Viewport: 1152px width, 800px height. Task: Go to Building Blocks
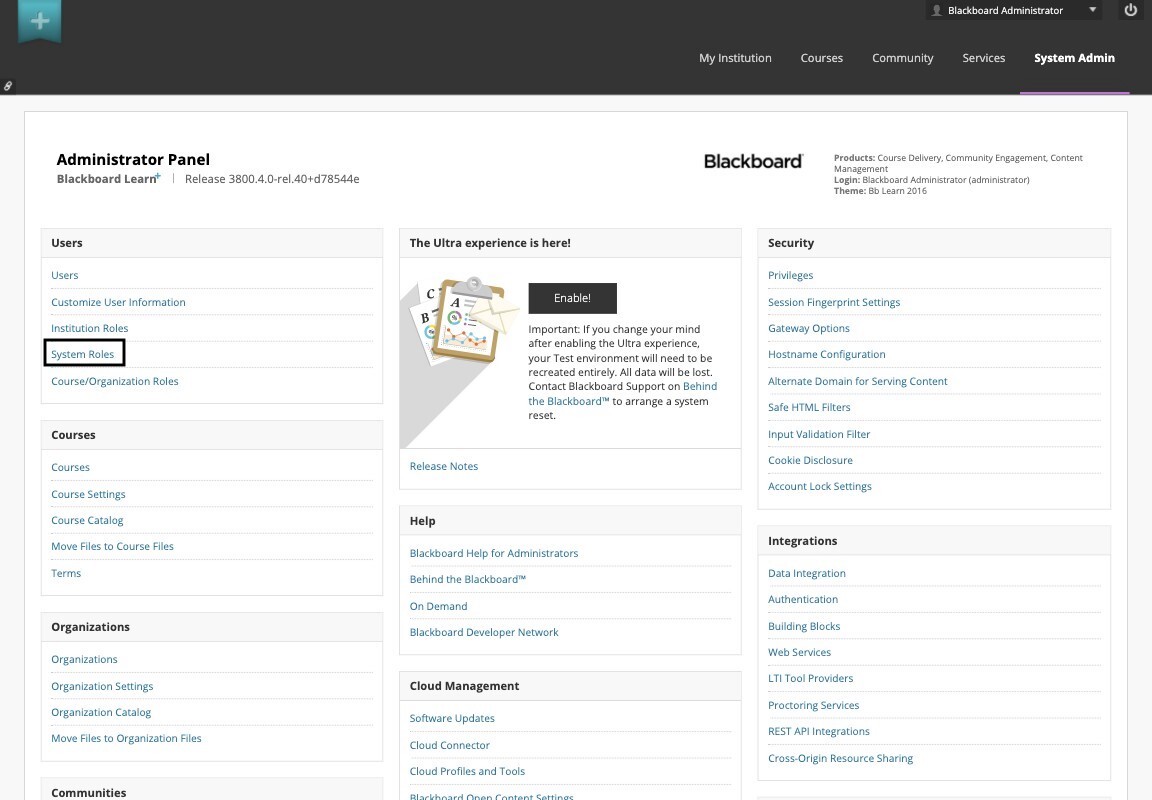click(804, 626)
